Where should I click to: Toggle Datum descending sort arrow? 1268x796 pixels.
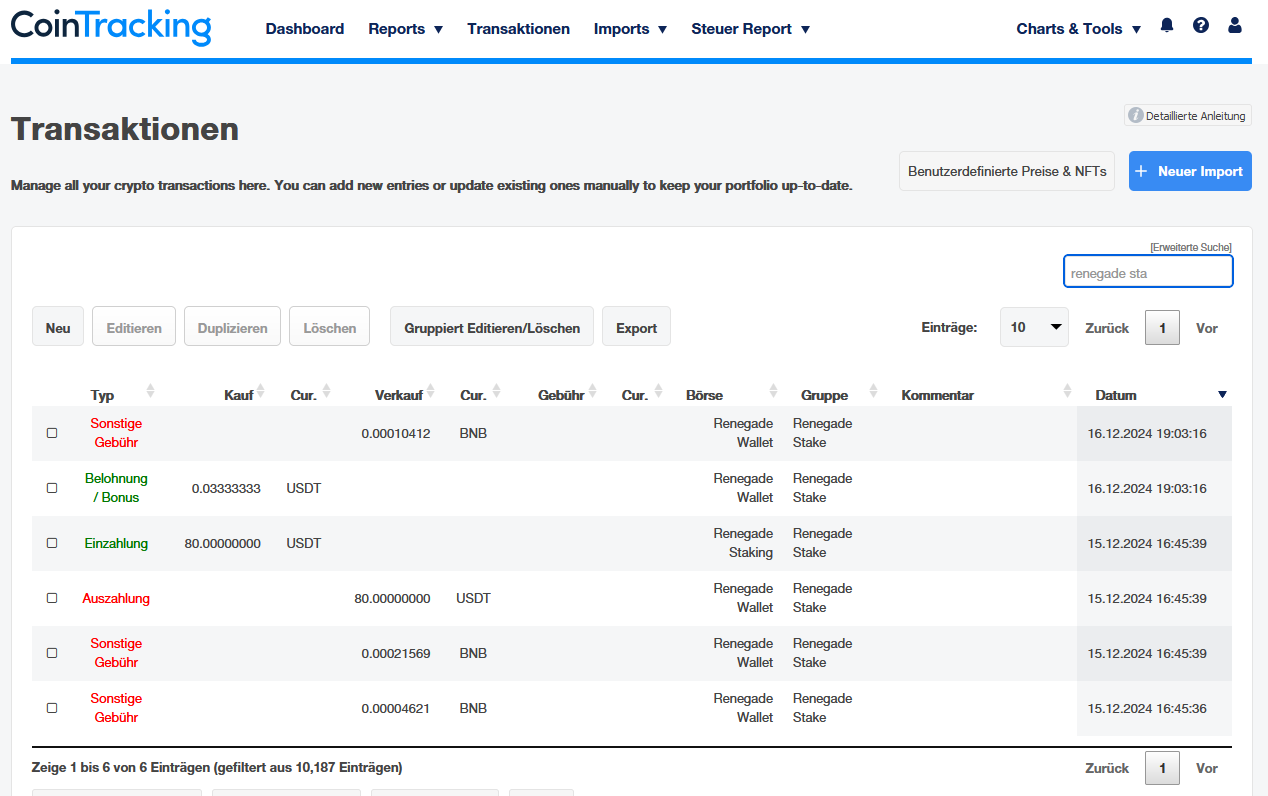pos(1222,395)
